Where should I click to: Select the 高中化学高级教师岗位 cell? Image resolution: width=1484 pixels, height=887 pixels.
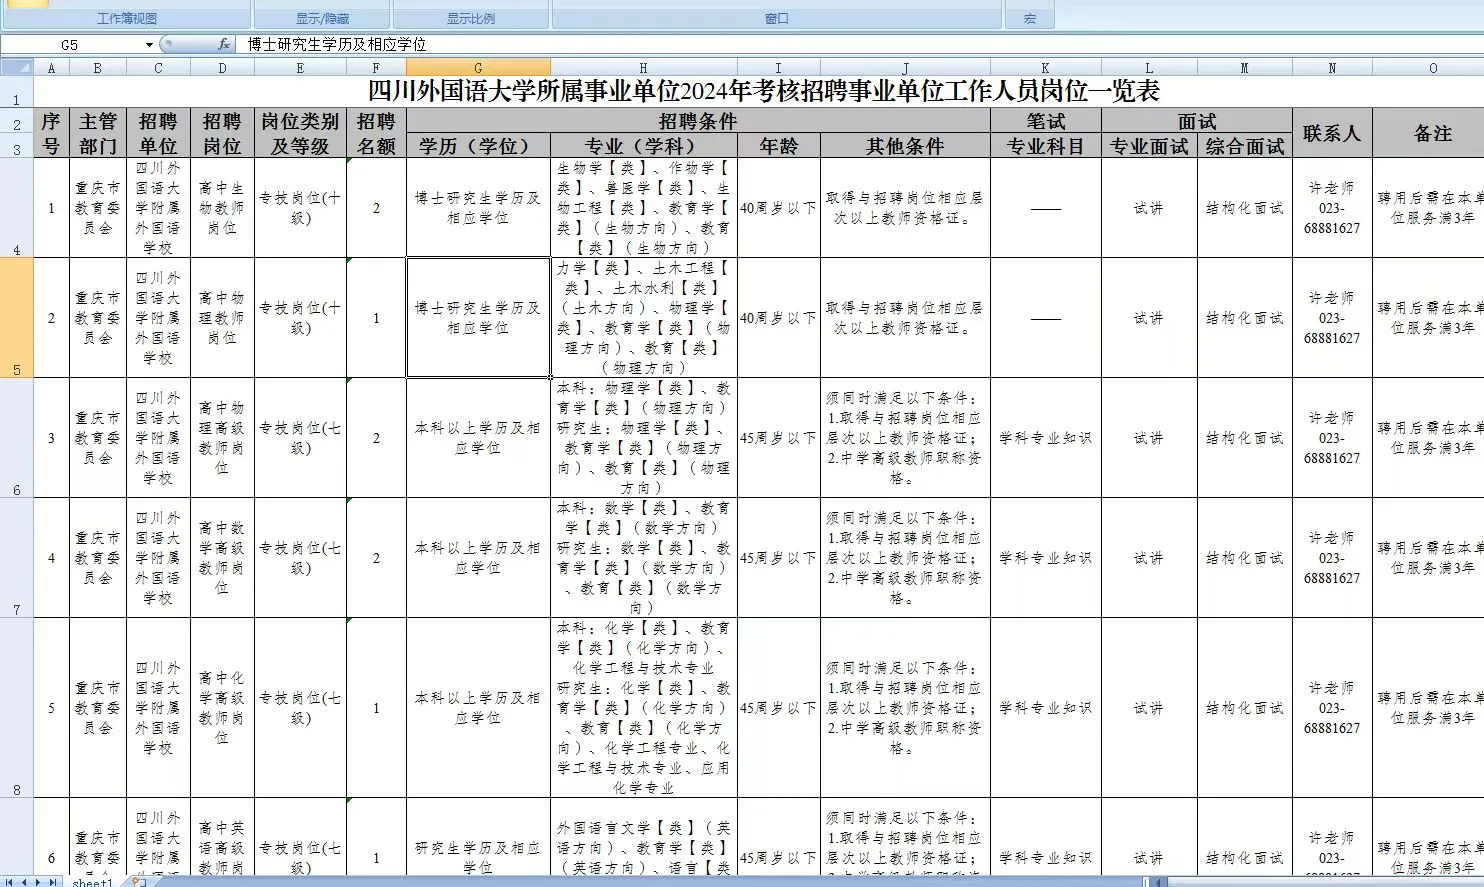tap(222, 708)
